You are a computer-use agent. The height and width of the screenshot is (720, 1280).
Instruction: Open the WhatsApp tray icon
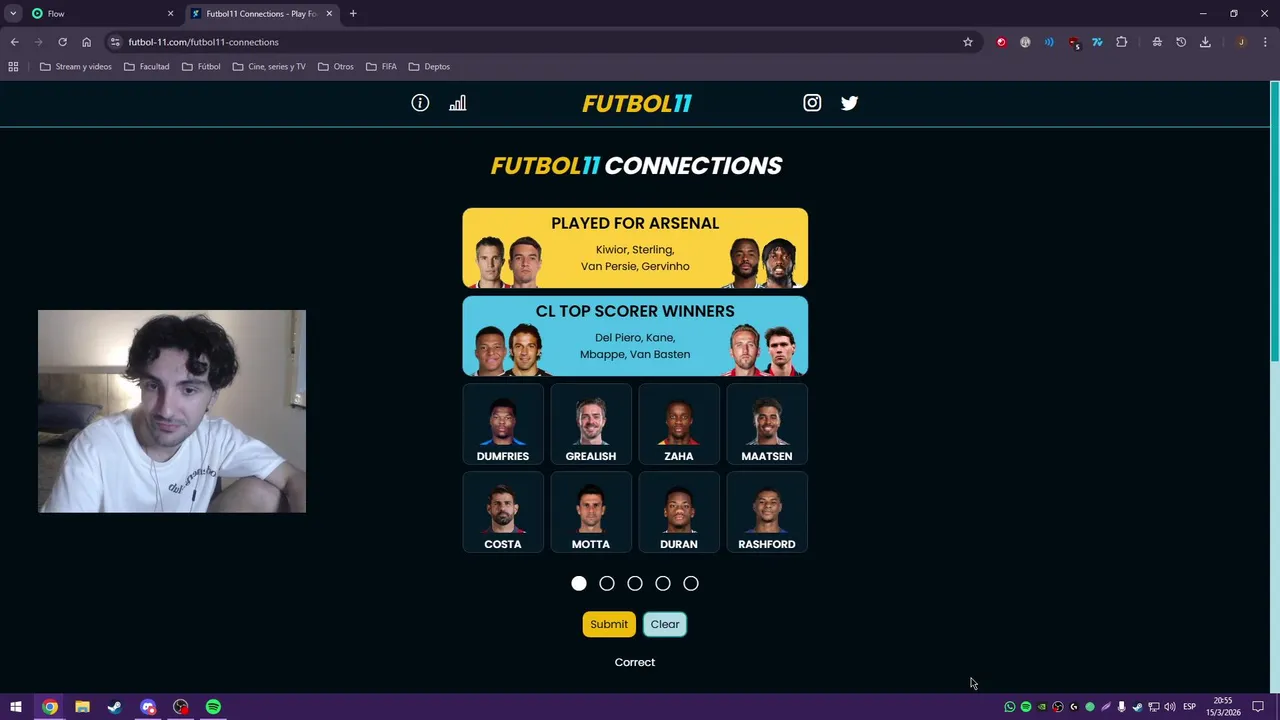coord(1009,707)
